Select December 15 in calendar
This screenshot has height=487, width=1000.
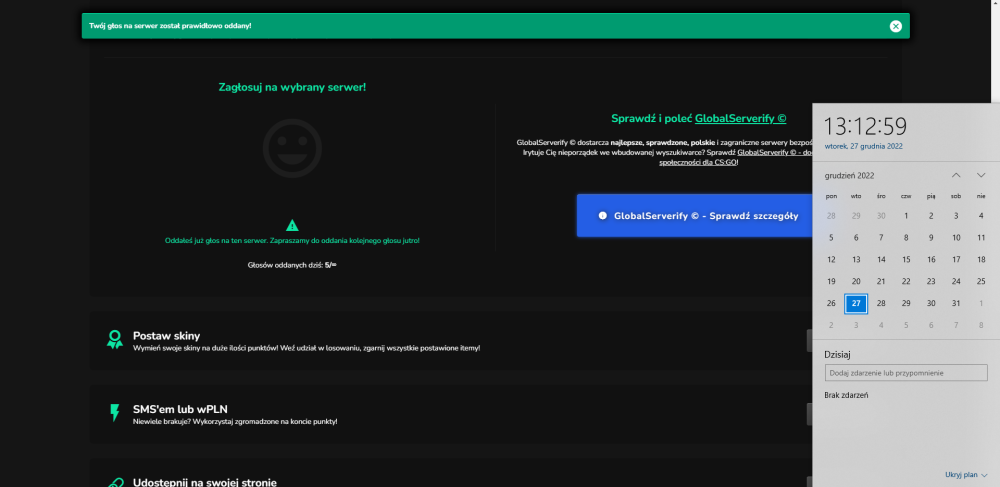coord(906,259)
